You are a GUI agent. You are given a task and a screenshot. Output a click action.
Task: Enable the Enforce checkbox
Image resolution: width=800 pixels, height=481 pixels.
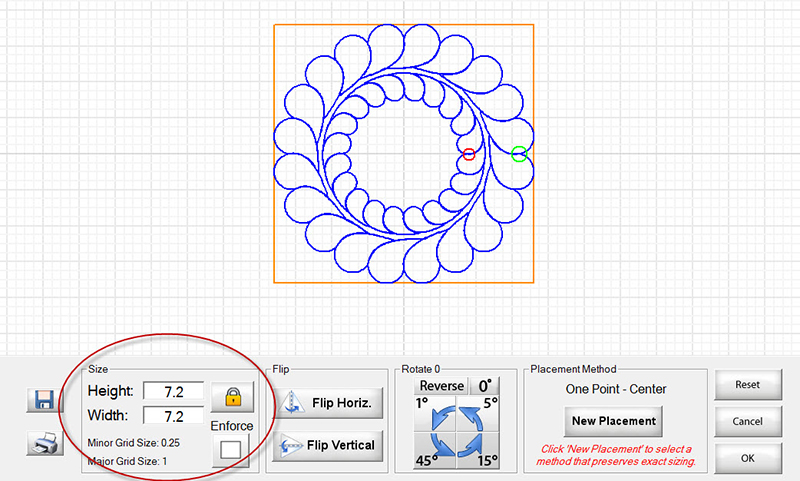232,450
